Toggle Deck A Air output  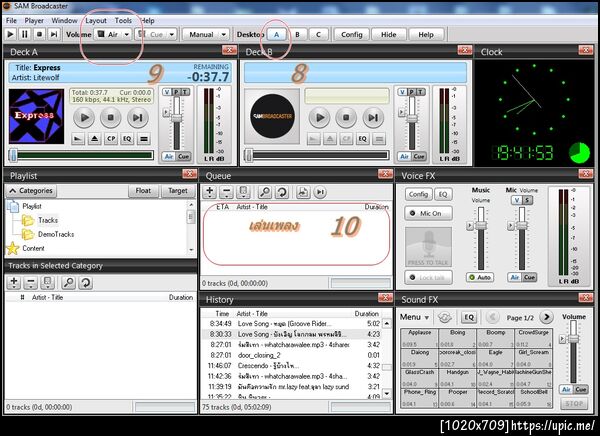pos(169,156)
